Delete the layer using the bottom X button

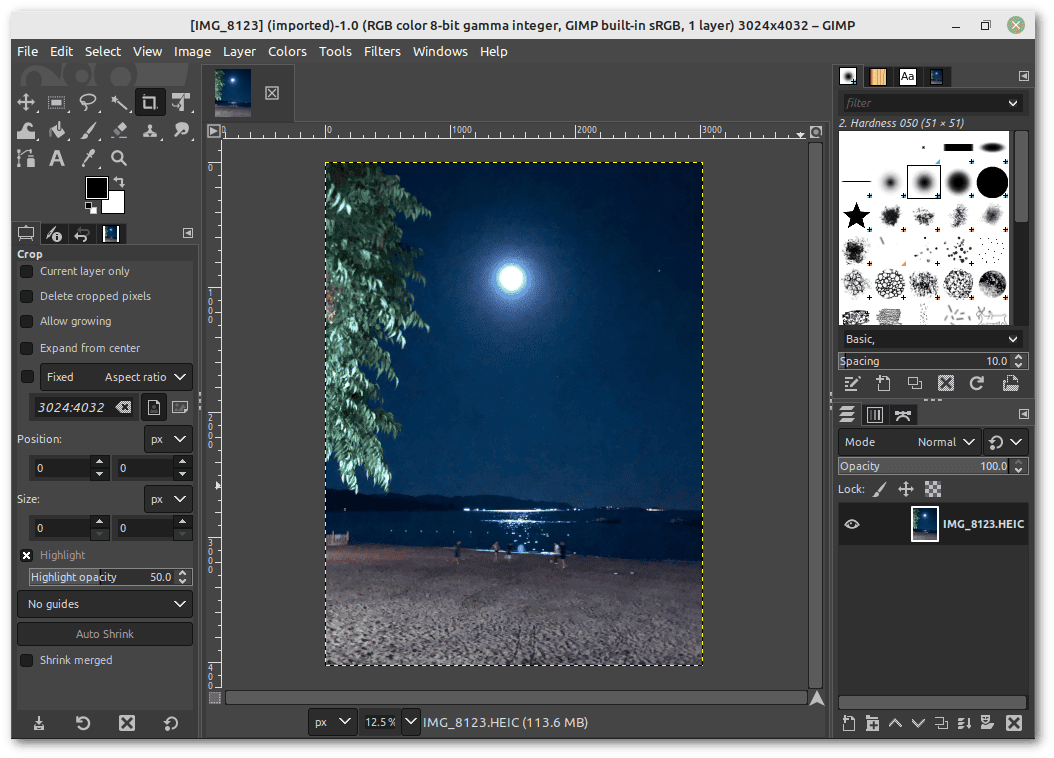[1013, 723]
